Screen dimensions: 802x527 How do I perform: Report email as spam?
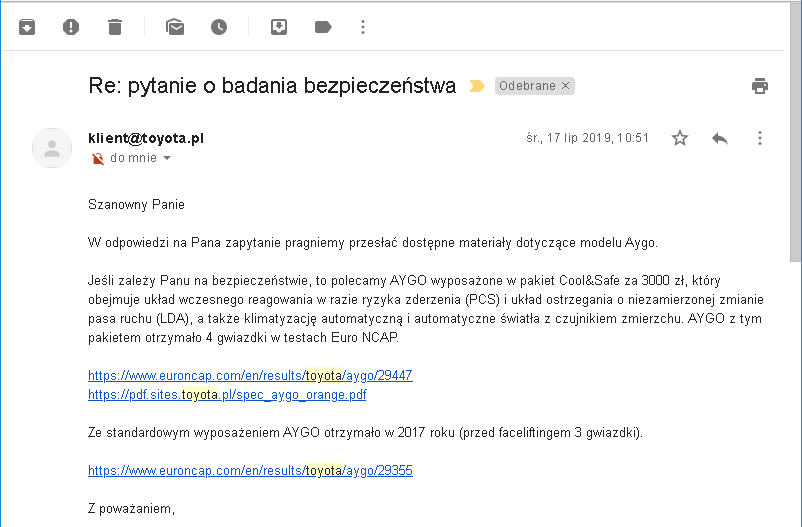[71, 27]
